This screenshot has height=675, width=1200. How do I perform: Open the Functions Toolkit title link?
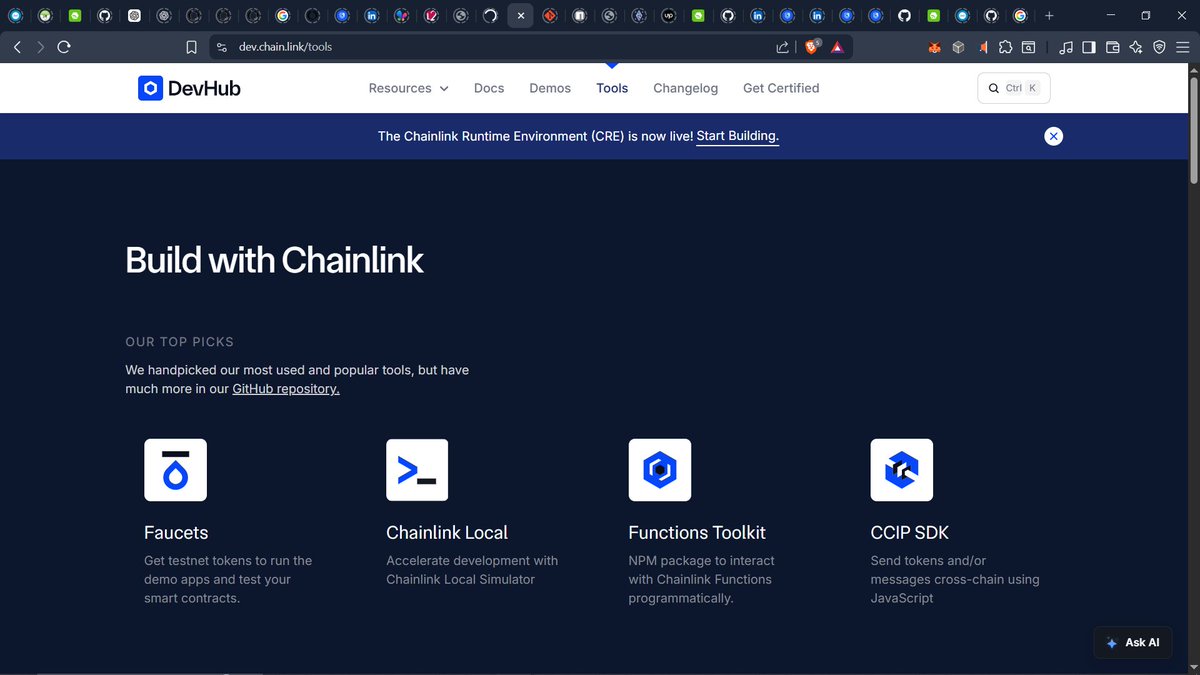[x=697, y=533]
